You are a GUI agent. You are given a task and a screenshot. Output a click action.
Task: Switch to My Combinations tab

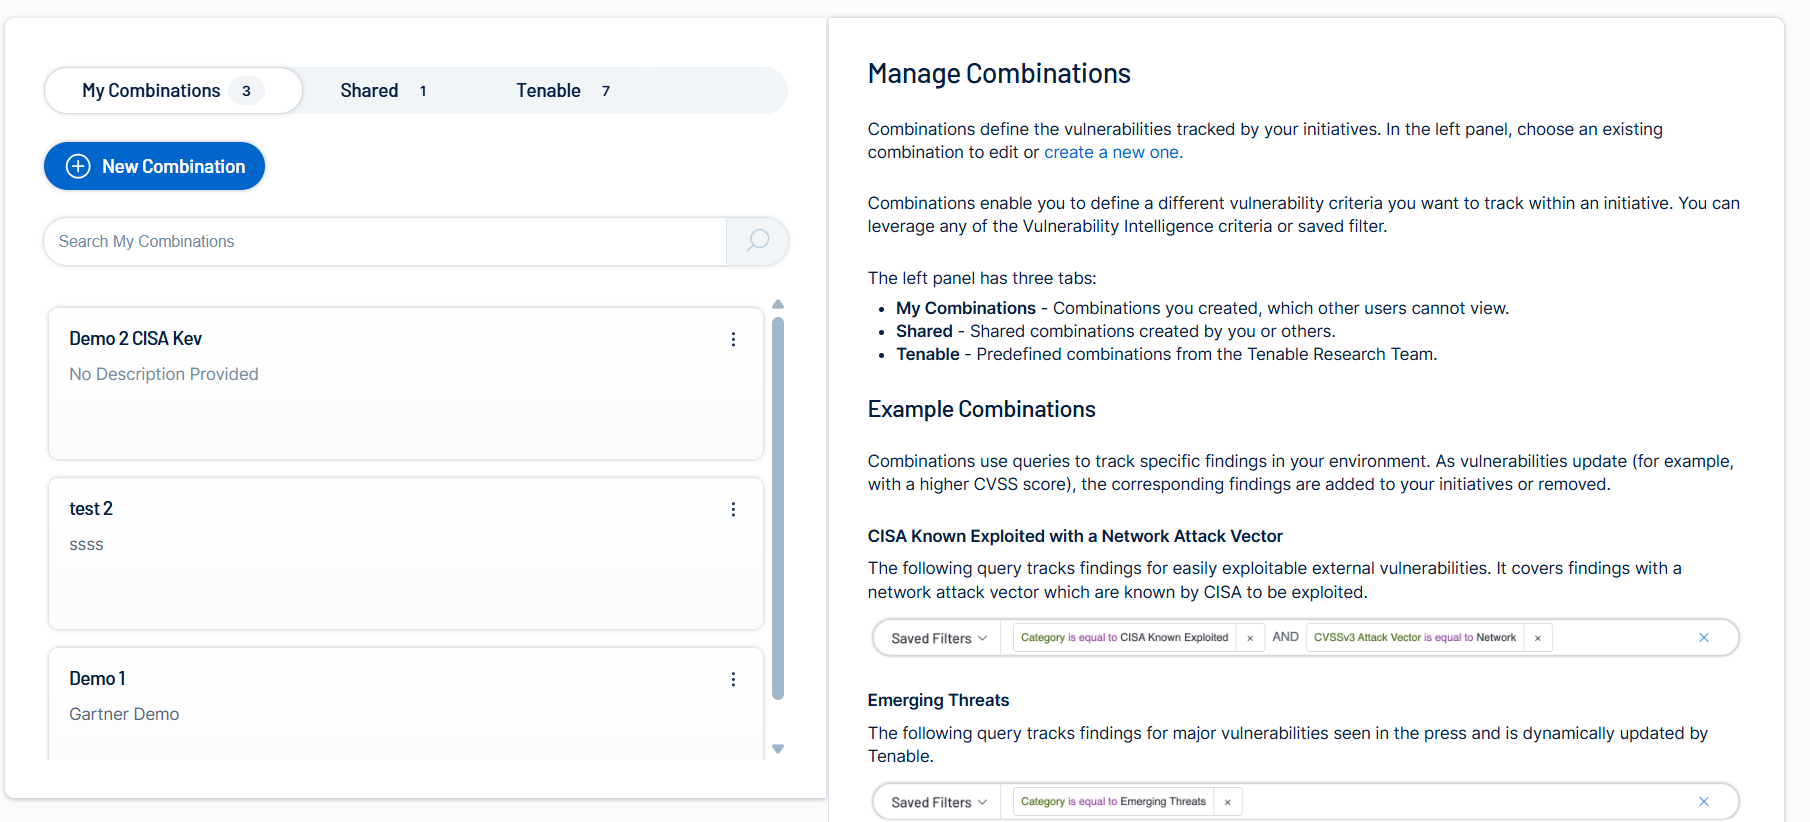(x=172, y=91)
